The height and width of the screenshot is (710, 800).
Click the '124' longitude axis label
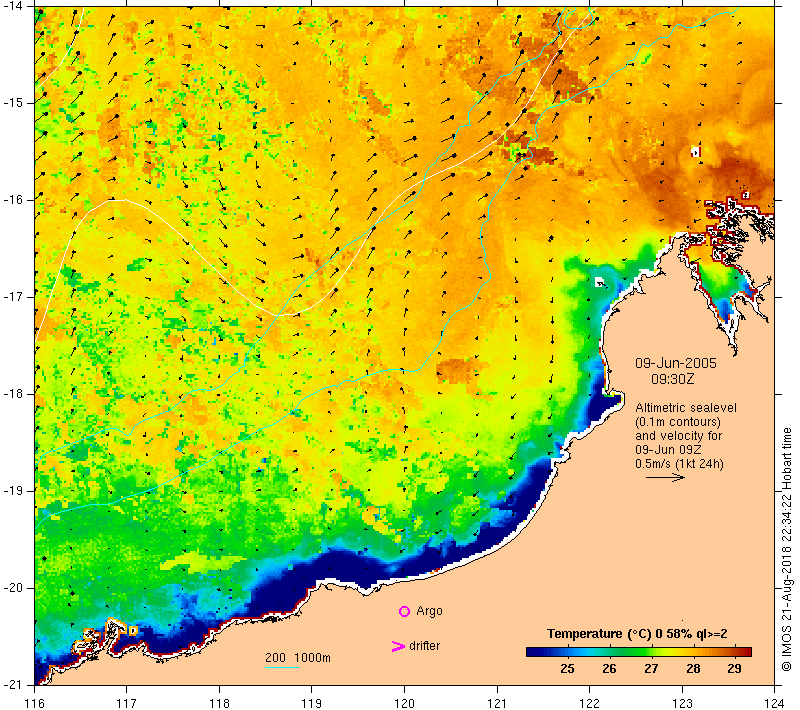point(775,703)
